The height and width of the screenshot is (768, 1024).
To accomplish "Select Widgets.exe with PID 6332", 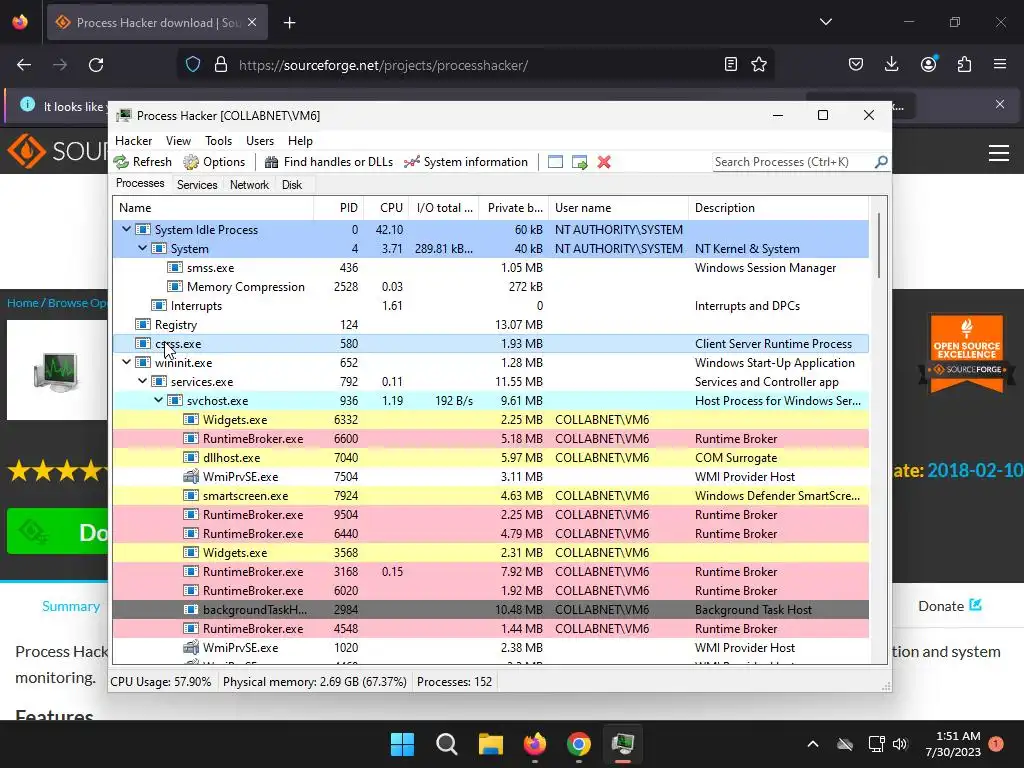I will coord(490,419).
